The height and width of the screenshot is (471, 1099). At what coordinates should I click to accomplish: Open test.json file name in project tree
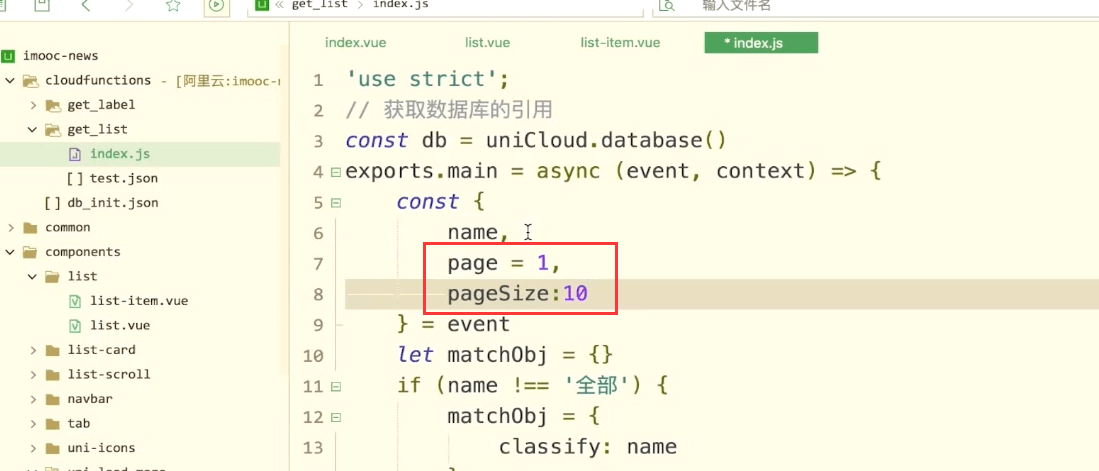point(123,179)
